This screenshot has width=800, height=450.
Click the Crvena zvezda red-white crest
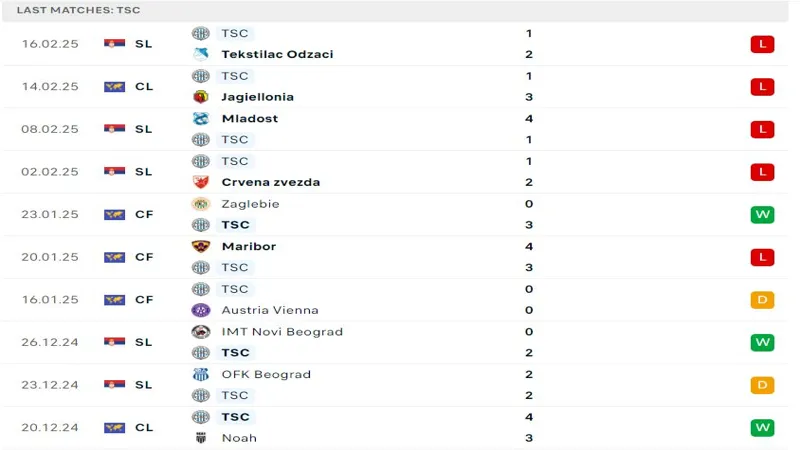pos(201,182)
